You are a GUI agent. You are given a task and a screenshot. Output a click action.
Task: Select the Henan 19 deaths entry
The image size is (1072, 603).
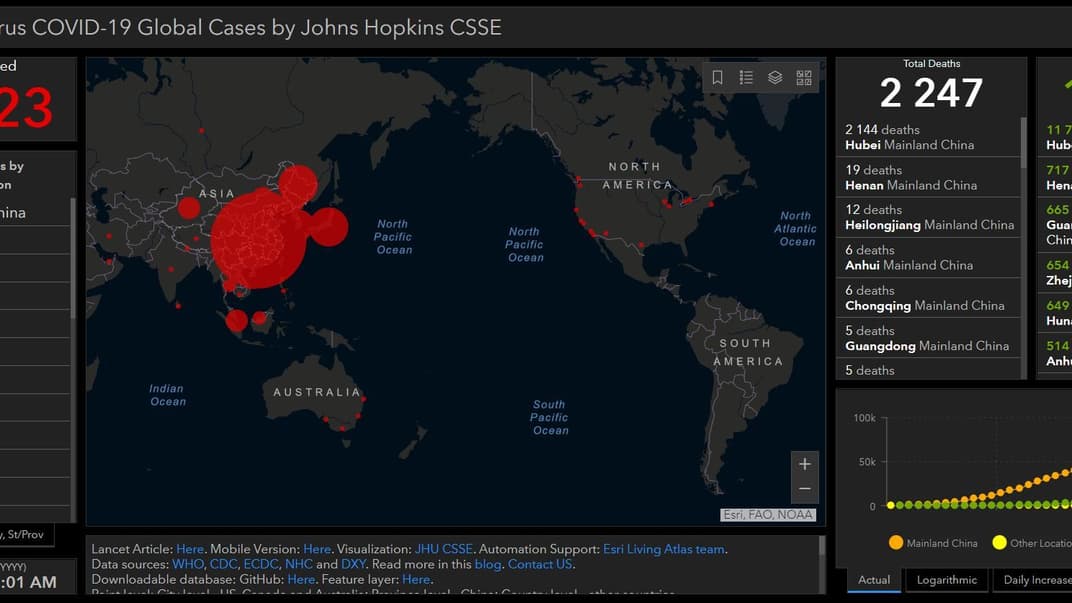tap(925, 177)
